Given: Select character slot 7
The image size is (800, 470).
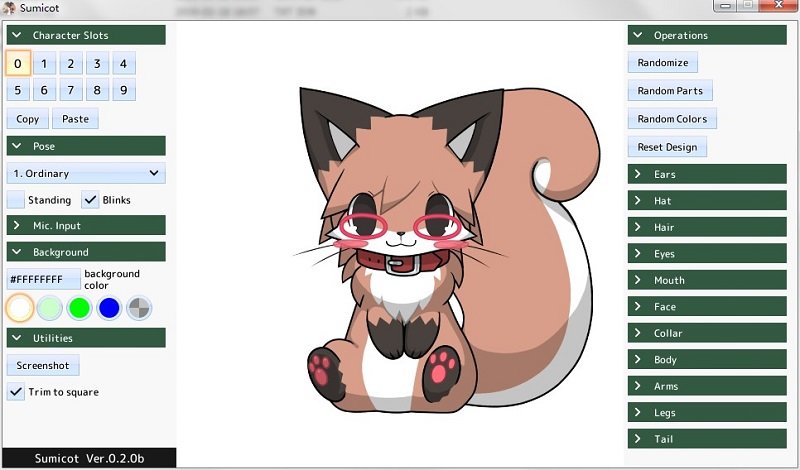Looking at the screenshot, I should tap(70, 91).
